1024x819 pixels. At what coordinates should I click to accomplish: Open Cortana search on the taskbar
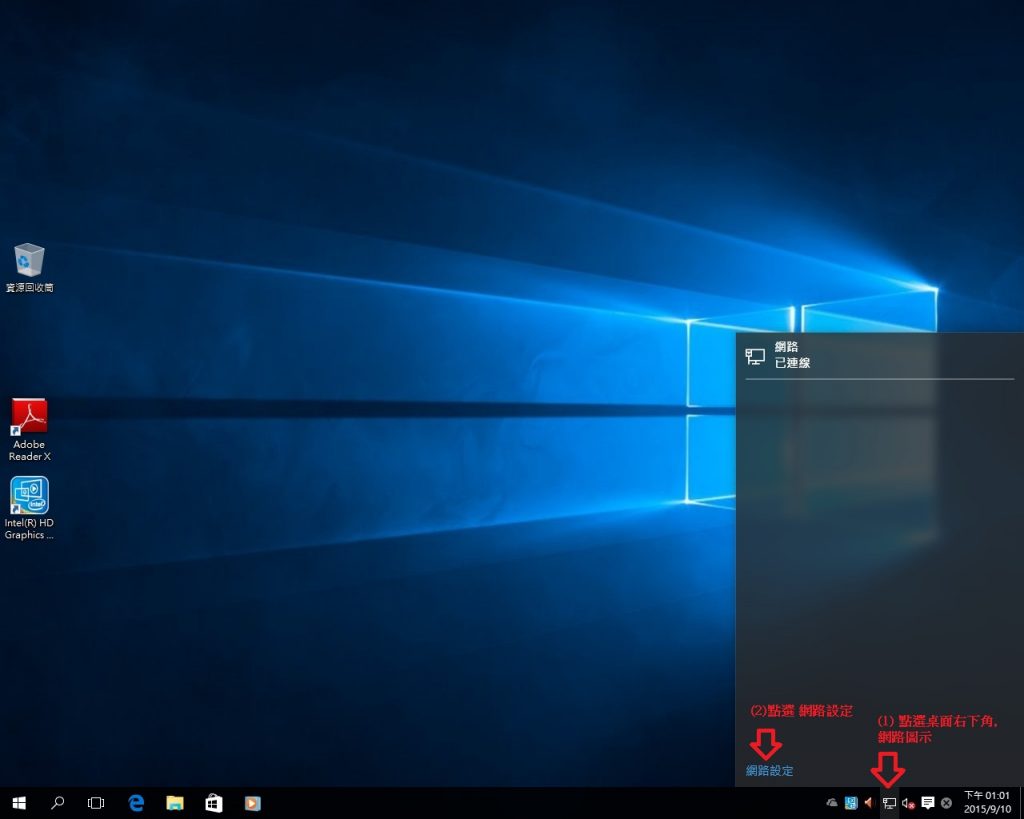coord(57,802)
